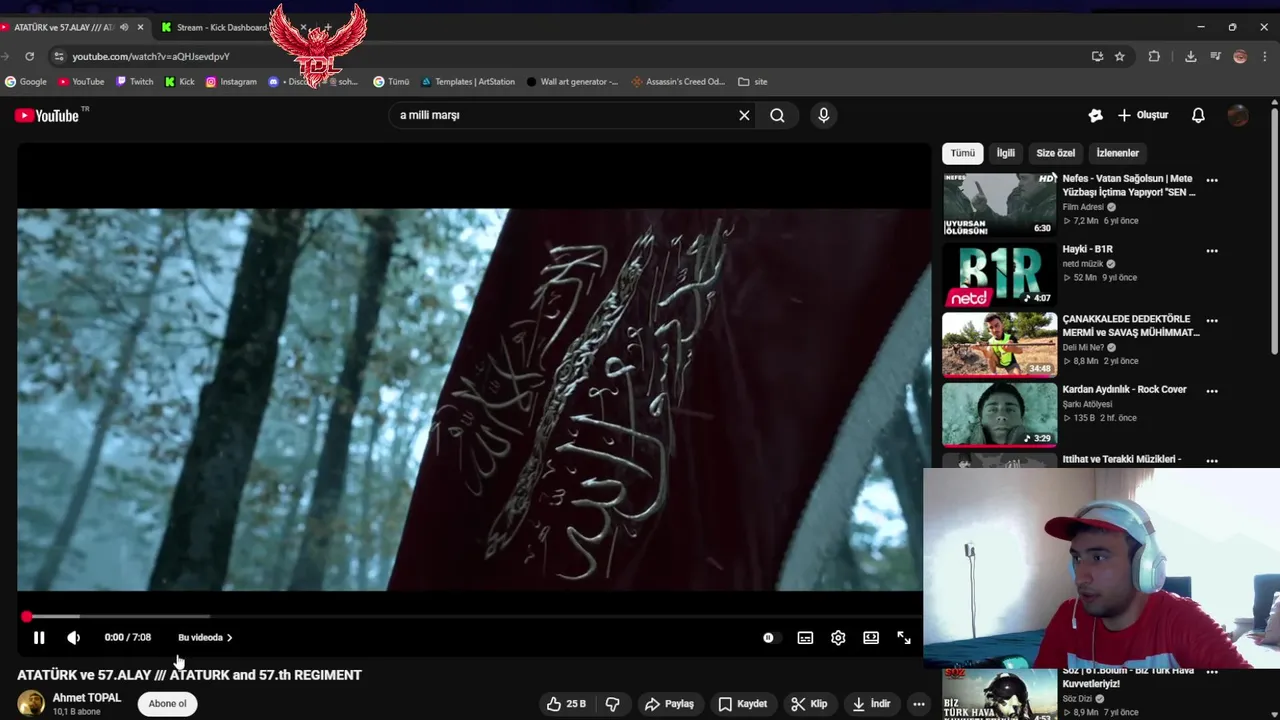Open more actions menu below video
This screenshot has height=720, width=1280.
[918, 704]
